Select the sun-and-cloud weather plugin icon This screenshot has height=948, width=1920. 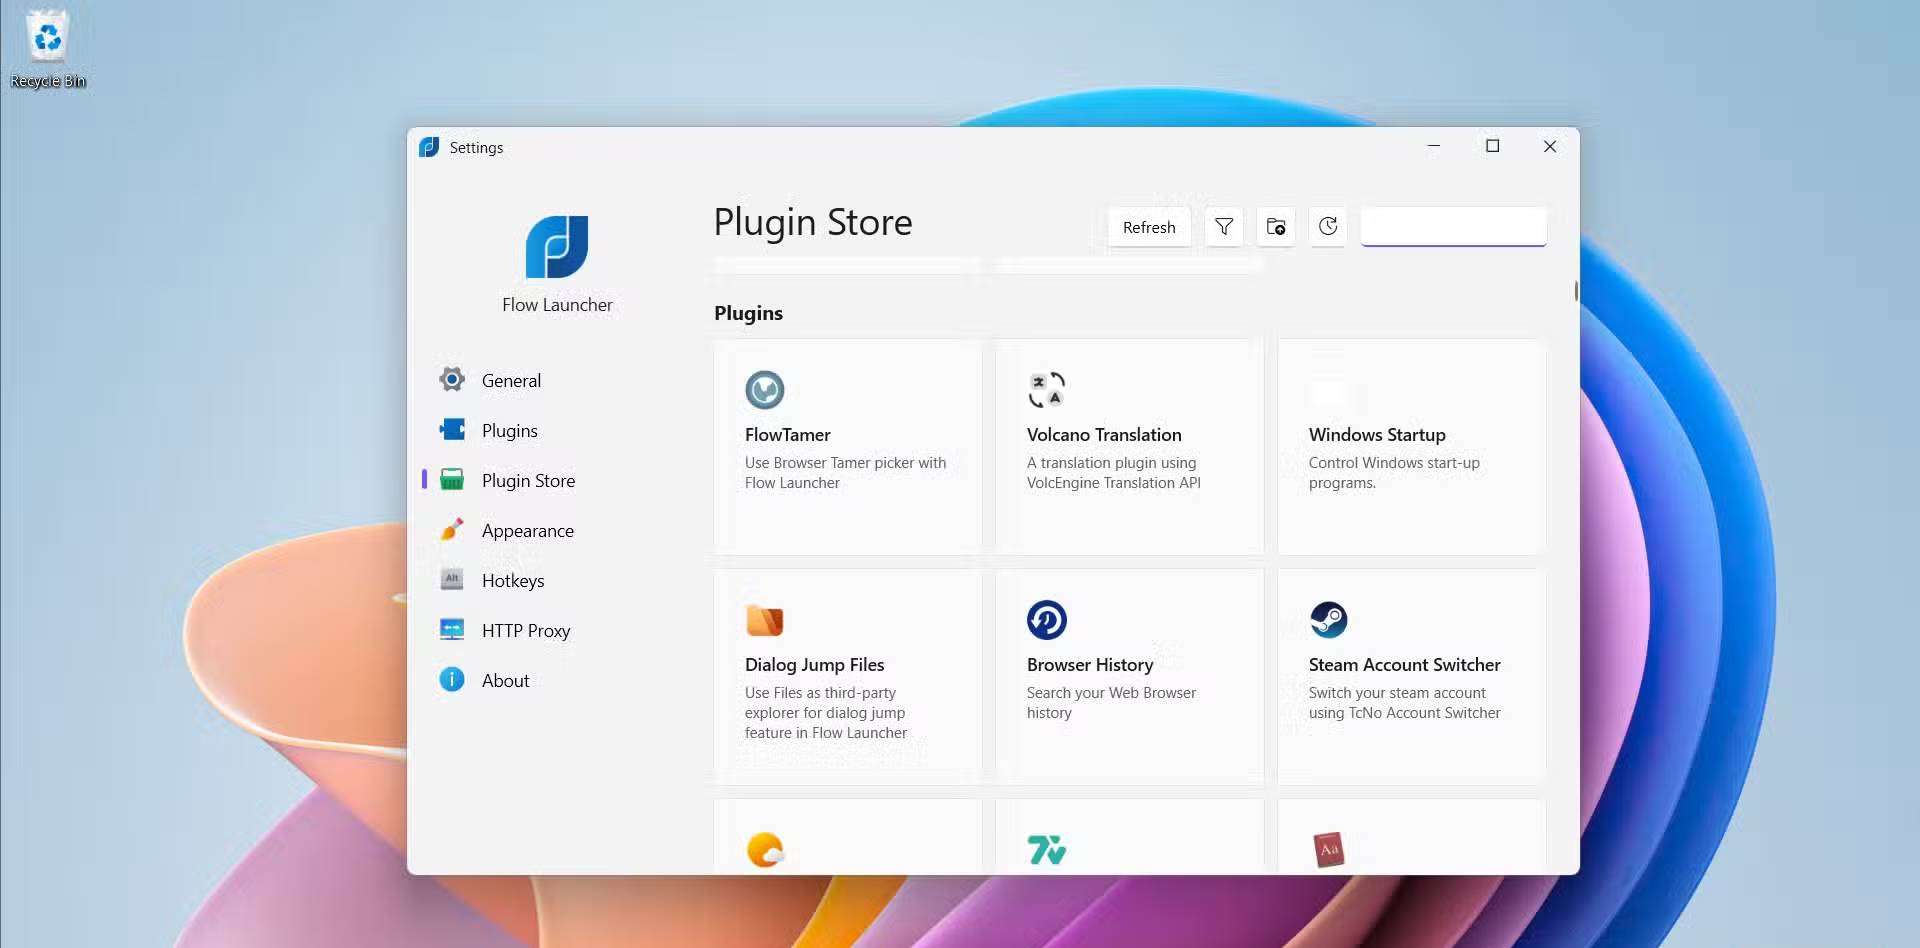coord(765,850)
